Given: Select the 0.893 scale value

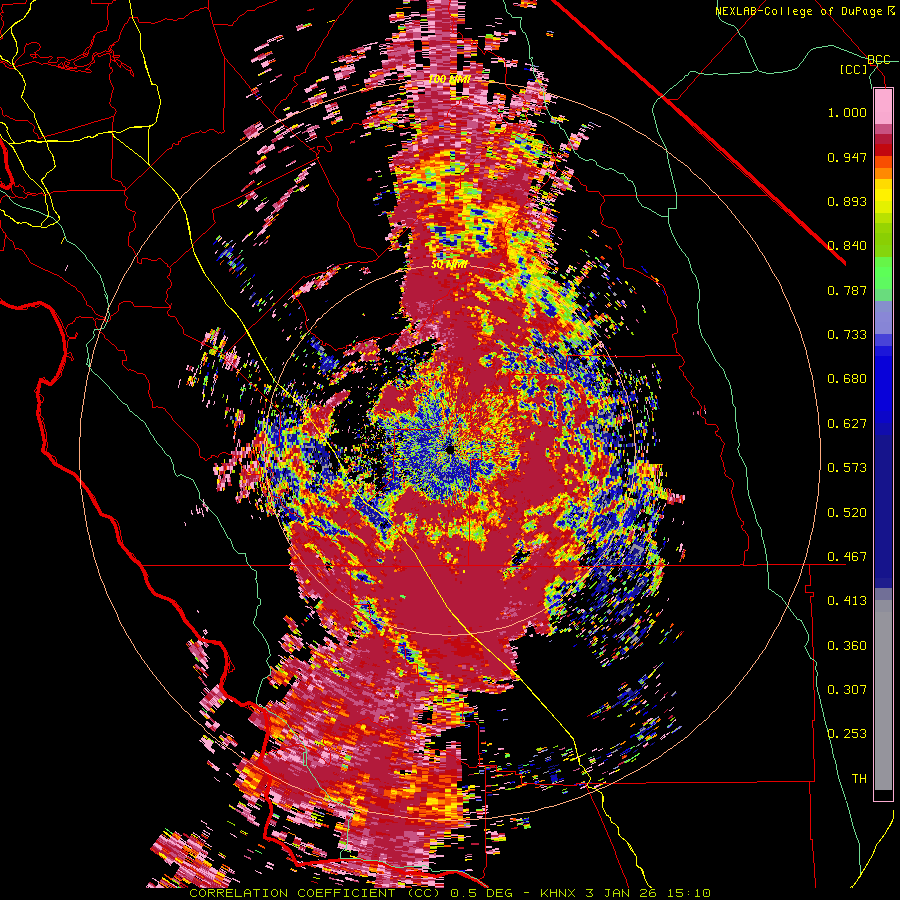Looking at the screenshot, I should 847,201.
